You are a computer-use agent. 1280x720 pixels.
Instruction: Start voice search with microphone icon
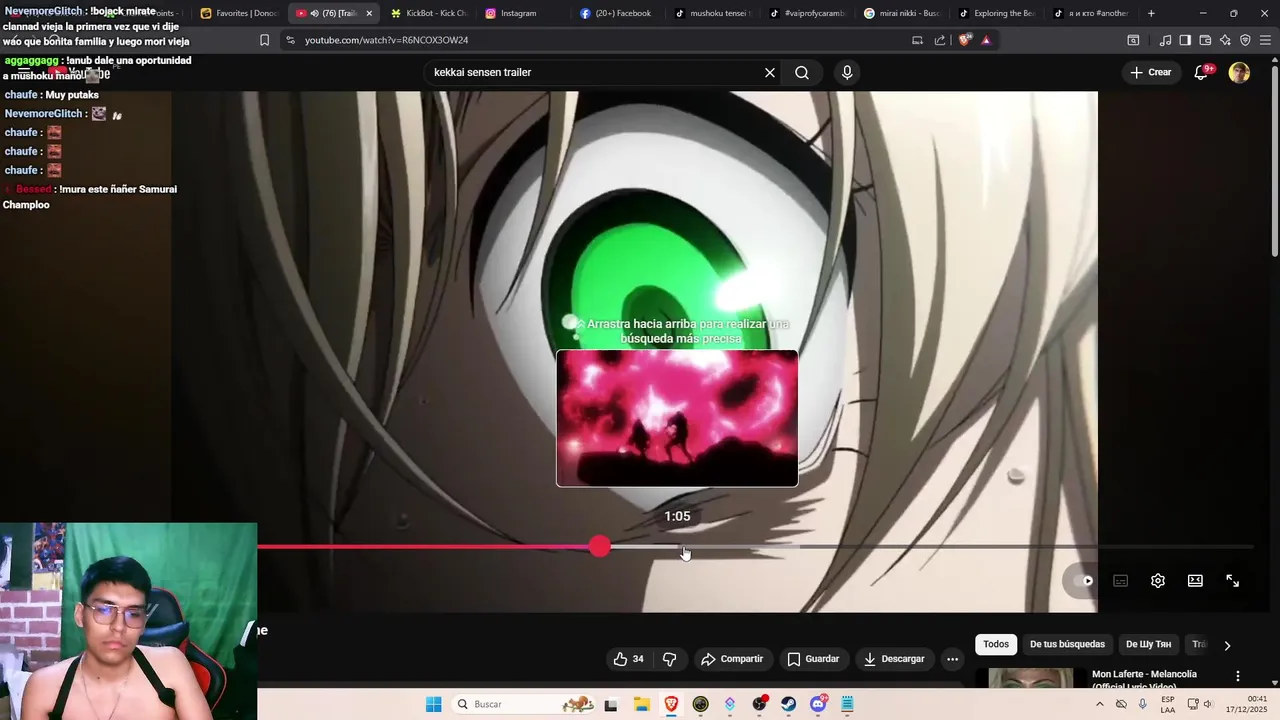click(847, 72)
